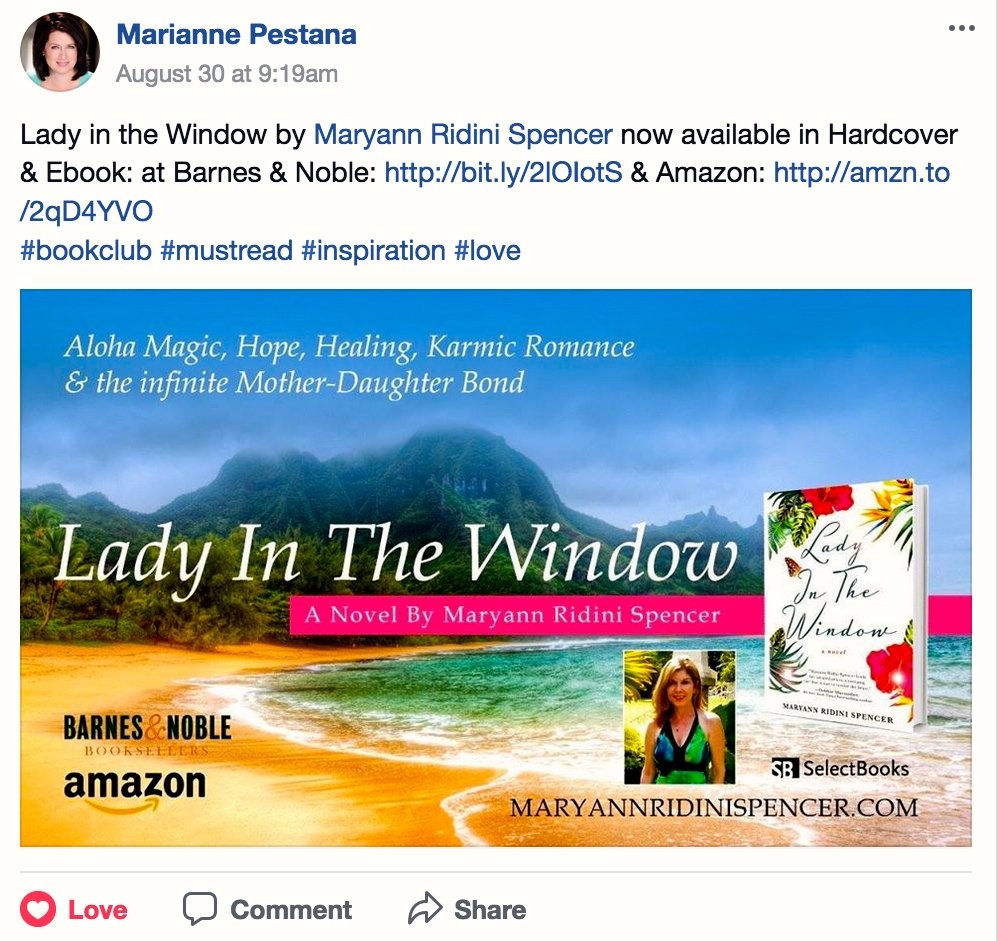
Task: Click the Share arrow icon
Action: [425, 908]
